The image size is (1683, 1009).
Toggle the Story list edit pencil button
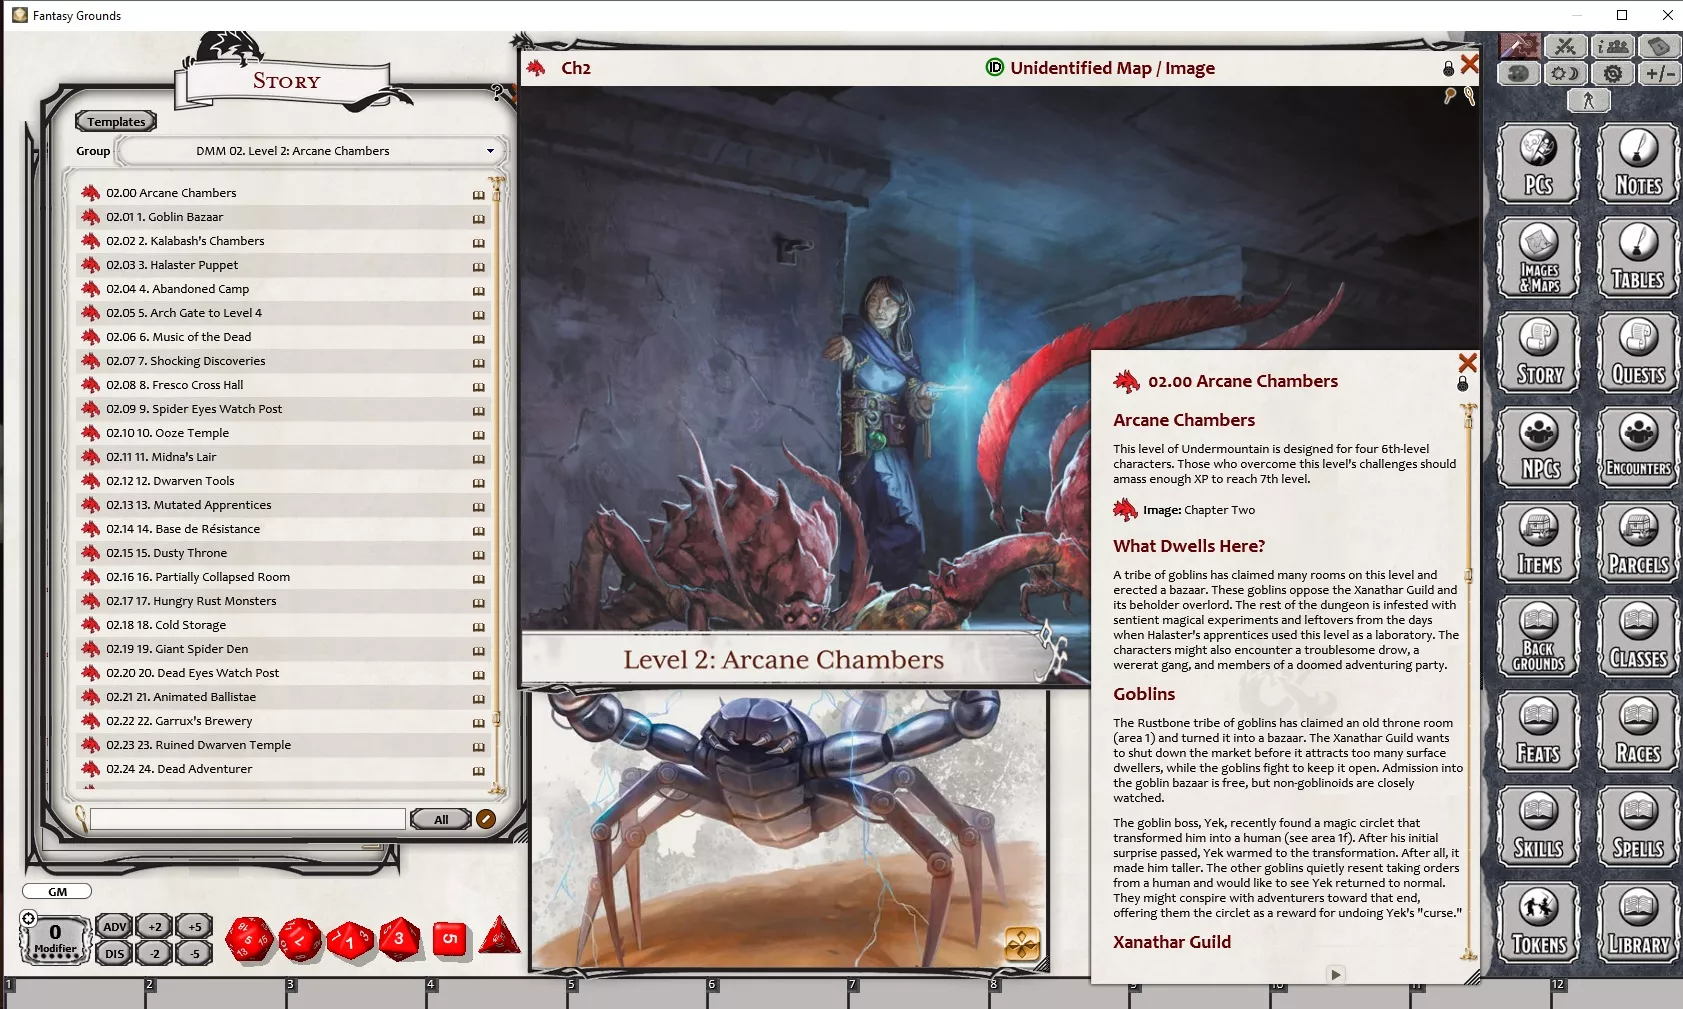486,819
